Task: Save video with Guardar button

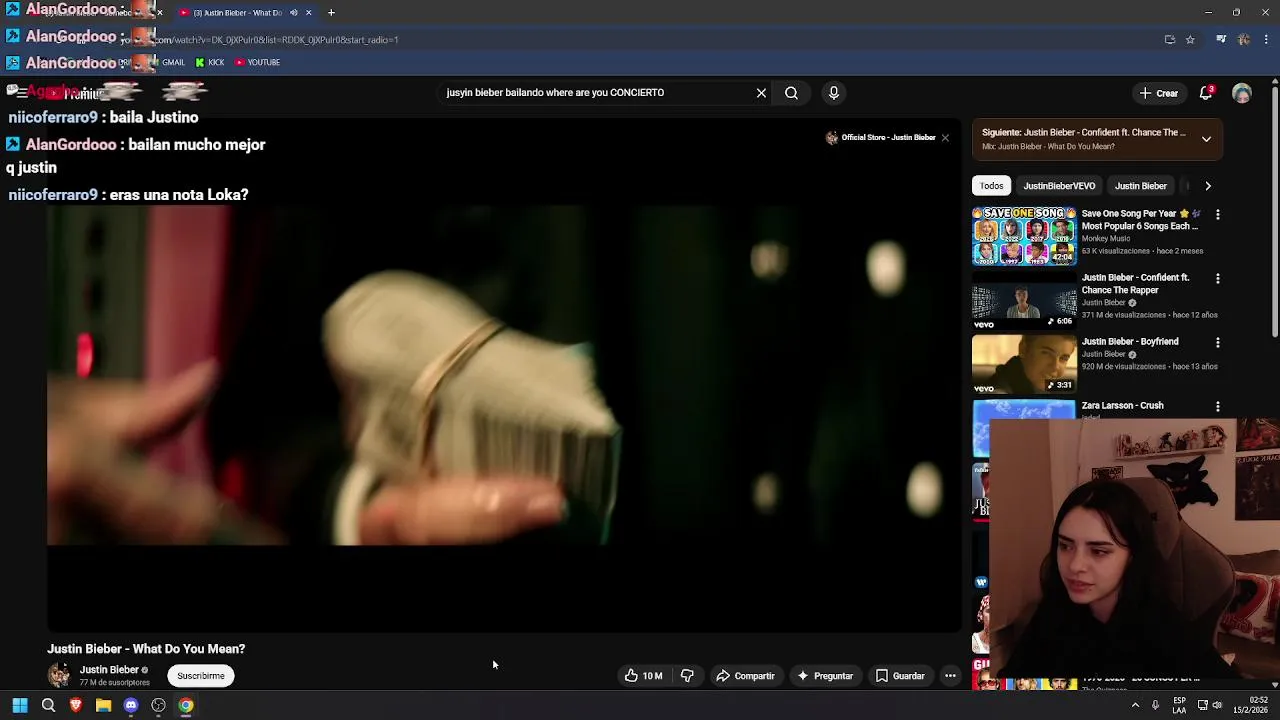Action: [x=900, y=676]
